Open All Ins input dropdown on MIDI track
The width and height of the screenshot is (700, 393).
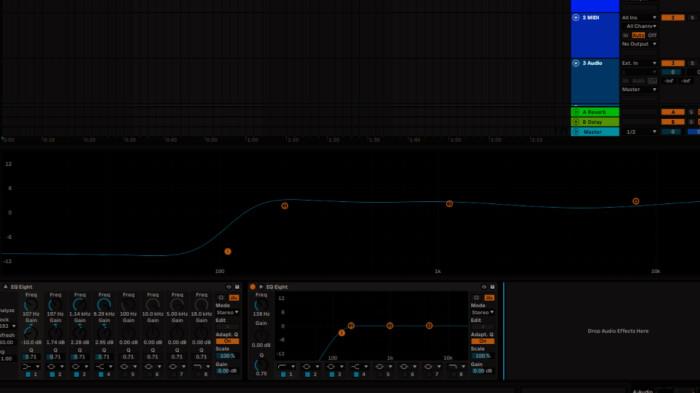coord(639,17)
